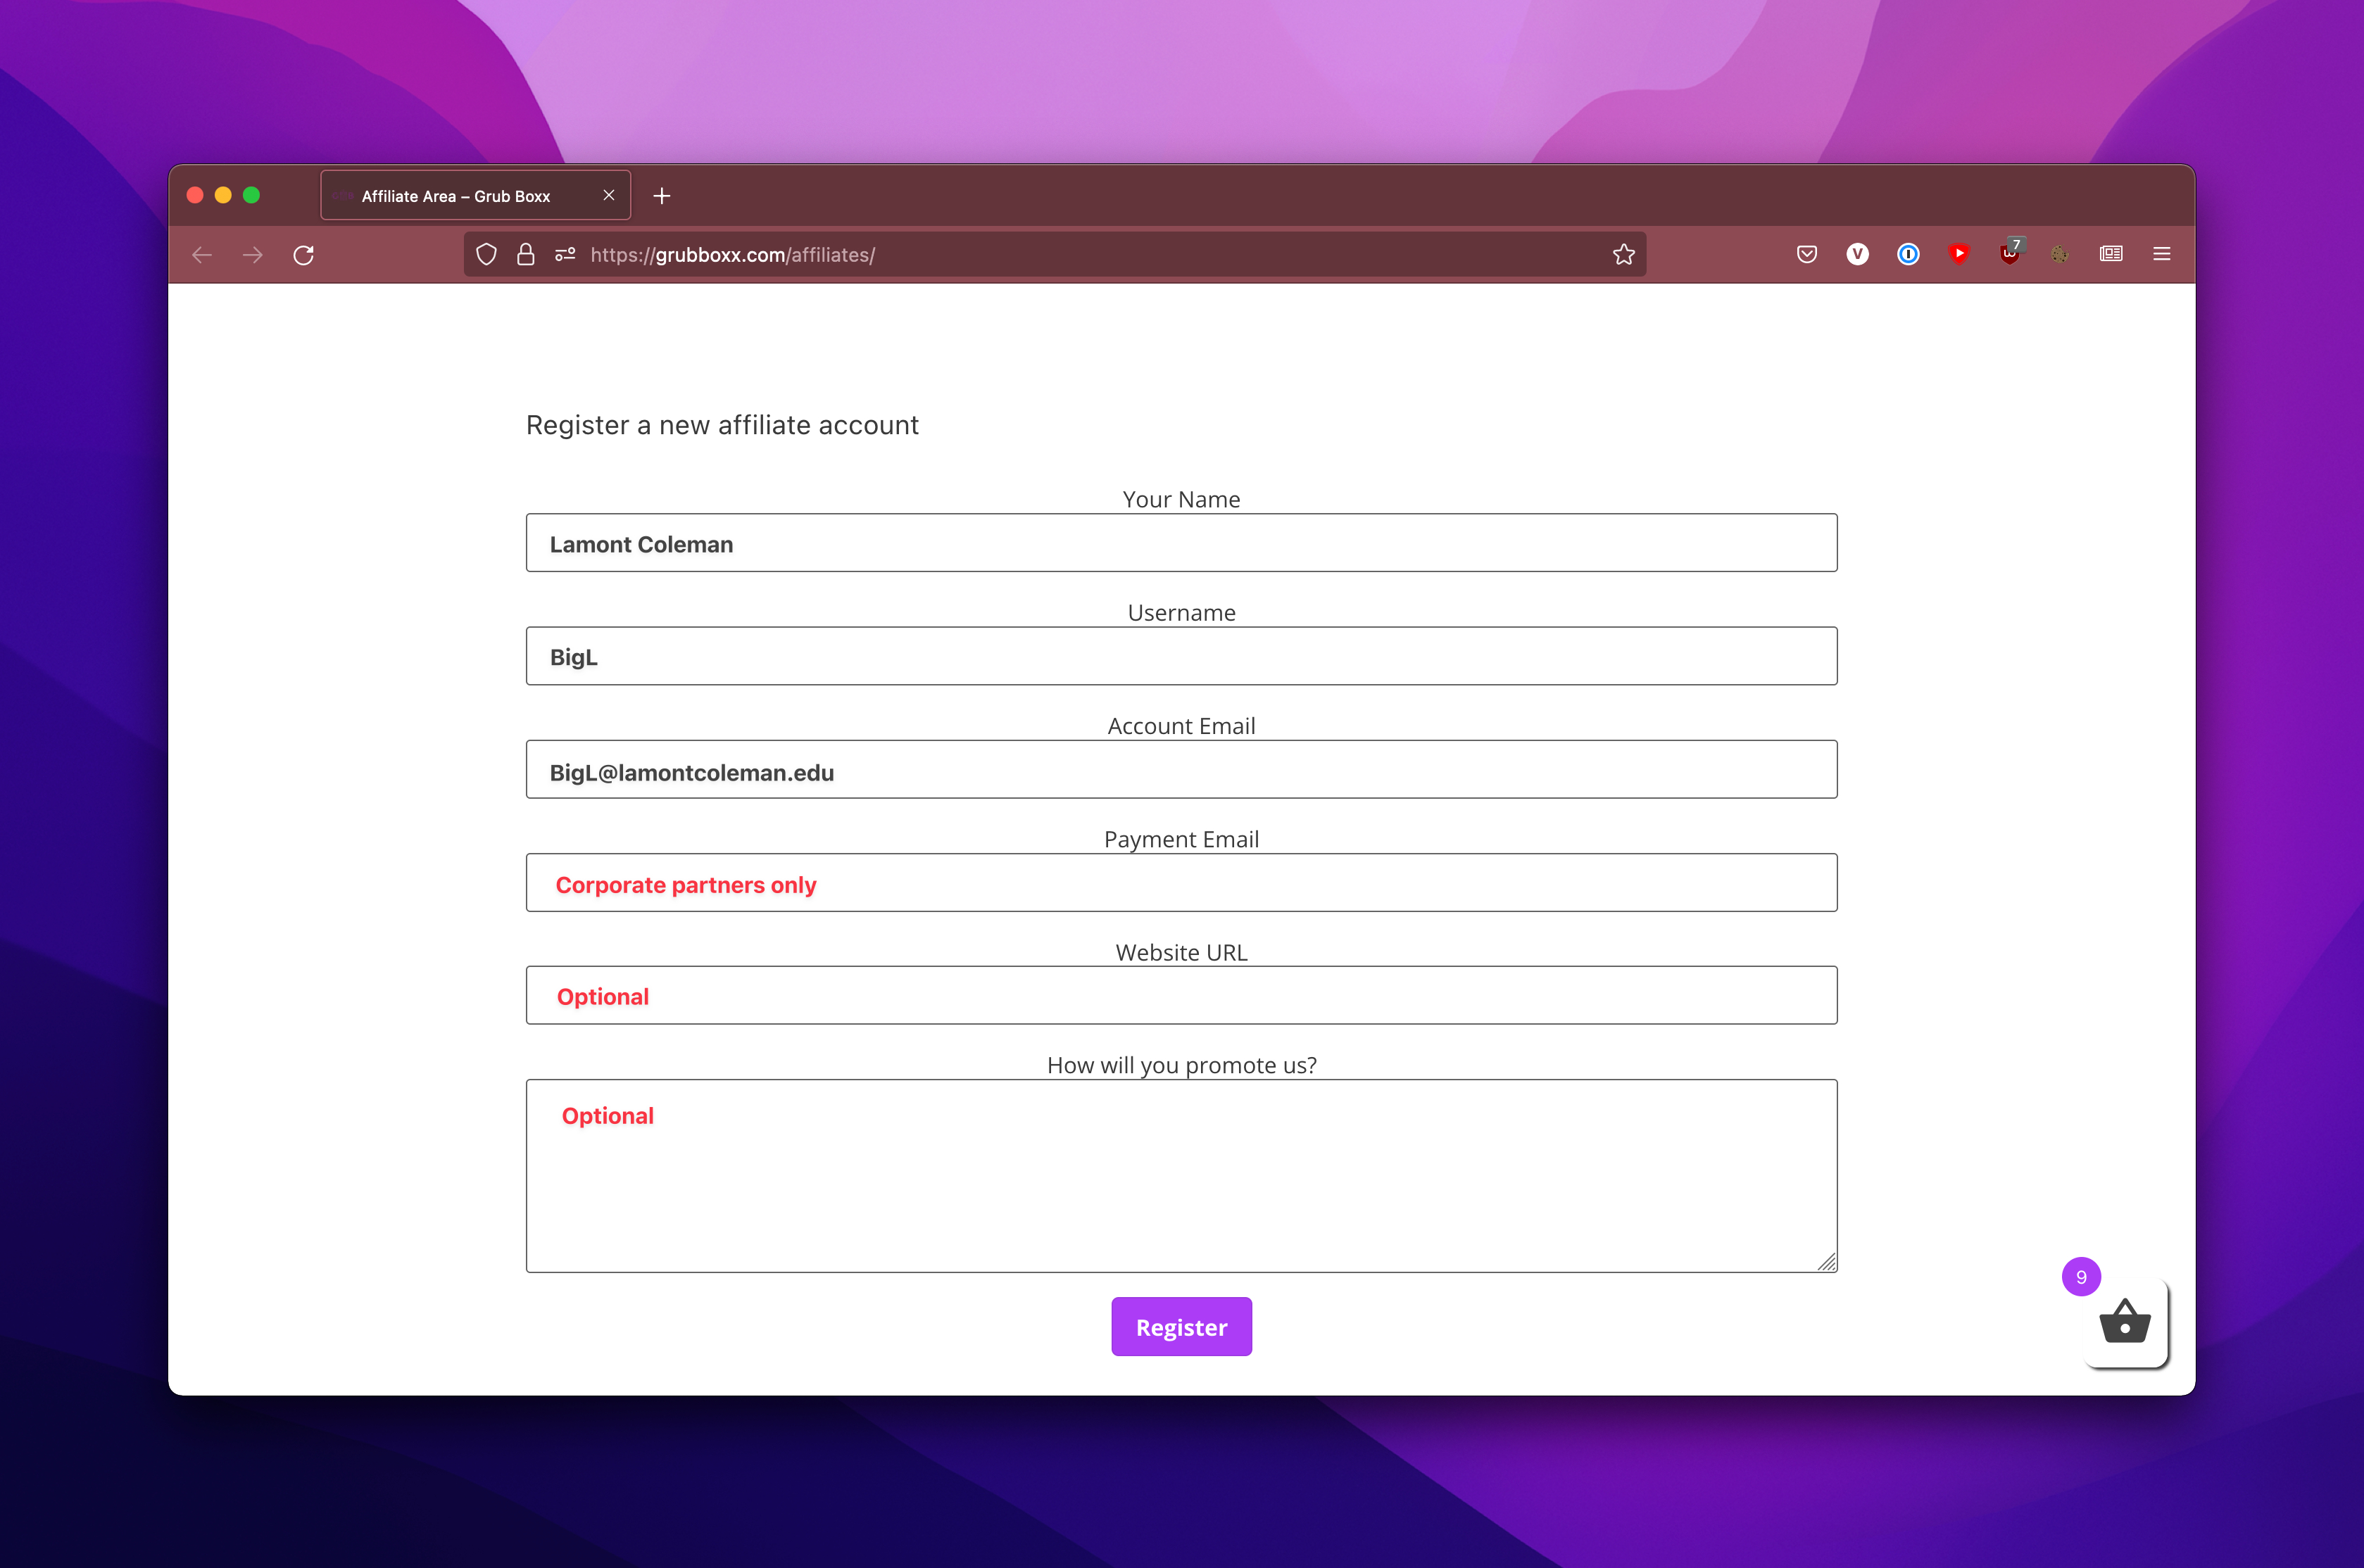Screen dimensions: 2364x1568
Task: Click the Your Name label
Action: (x=1182, y=499)
